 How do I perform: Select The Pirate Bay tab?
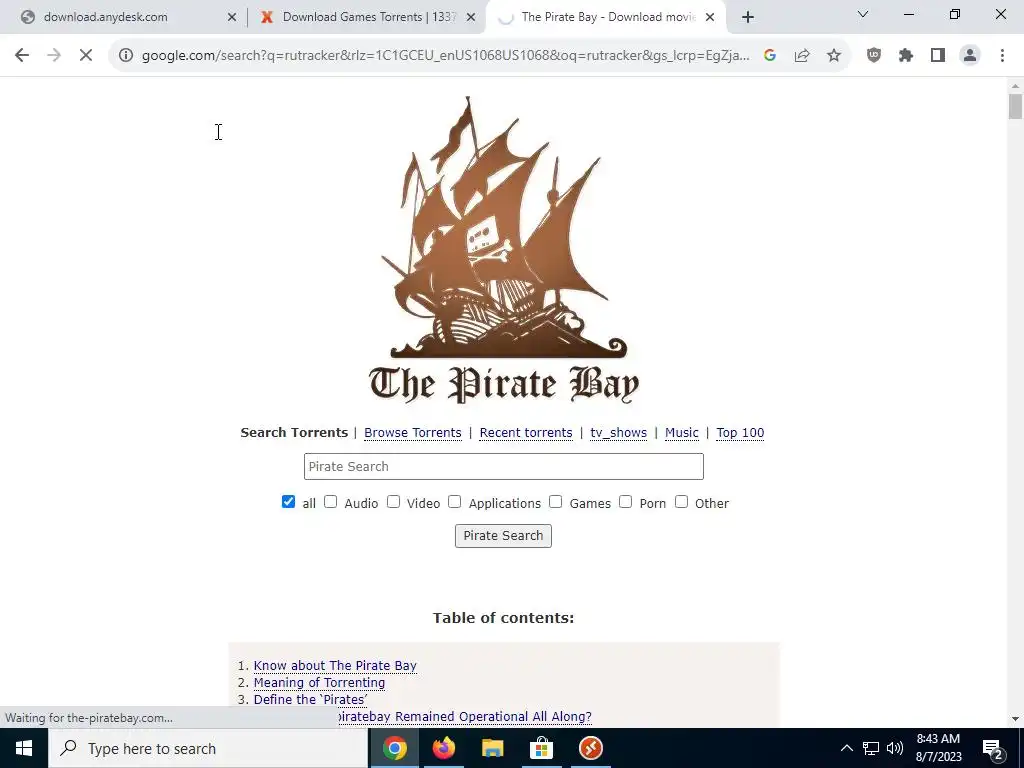pyautogui.click(x=606, y=17)
